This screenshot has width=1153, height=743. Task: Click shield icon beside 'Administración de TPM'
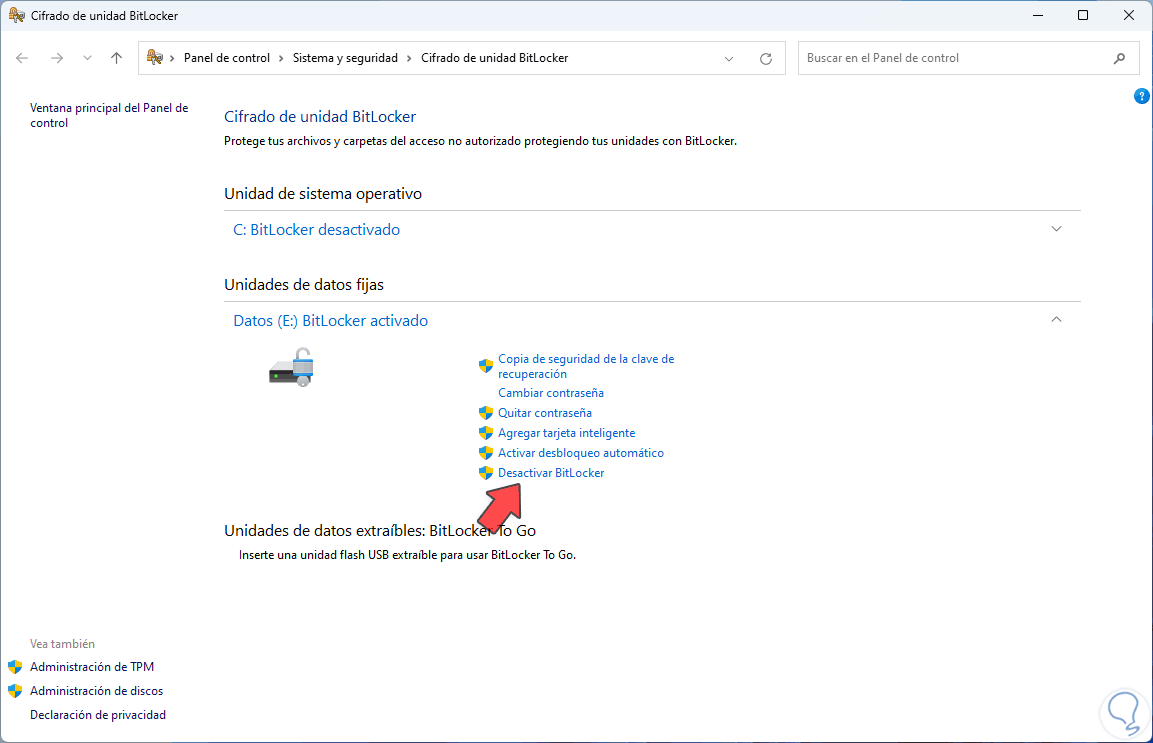pyautogui.click(x=15, y=667)
